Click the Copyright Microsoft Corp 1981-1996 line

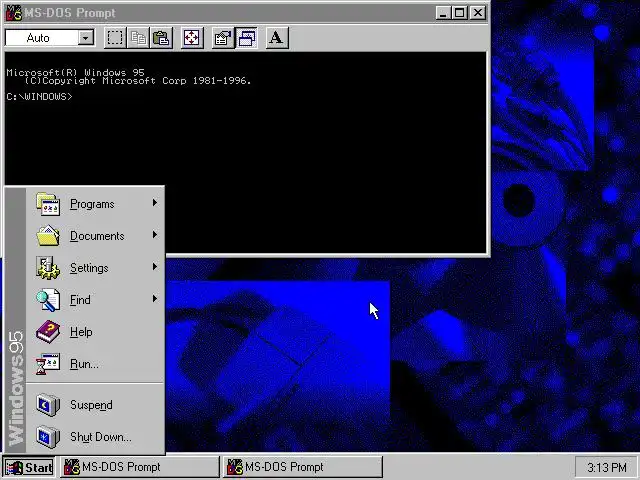[138, 81]
